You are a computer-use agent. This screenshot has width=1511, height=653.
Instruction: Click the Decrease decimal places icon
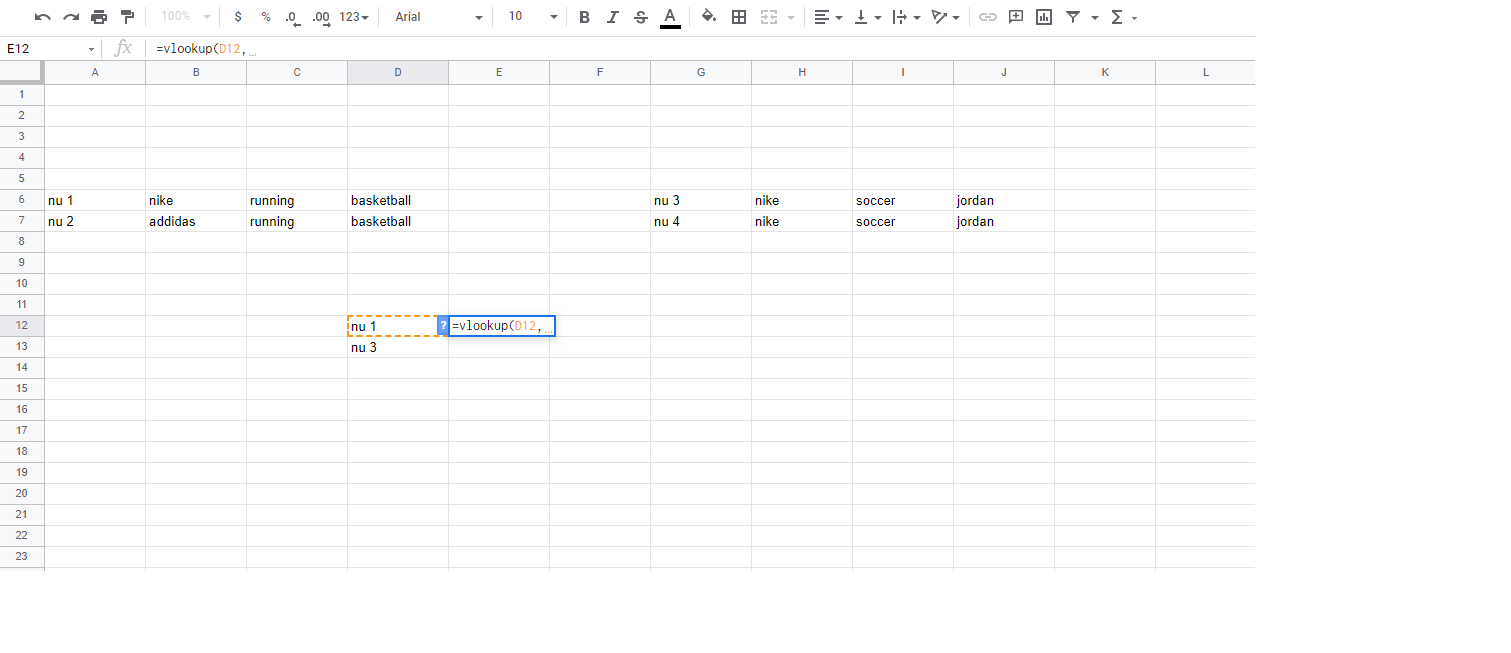click(x=291, y=17)
